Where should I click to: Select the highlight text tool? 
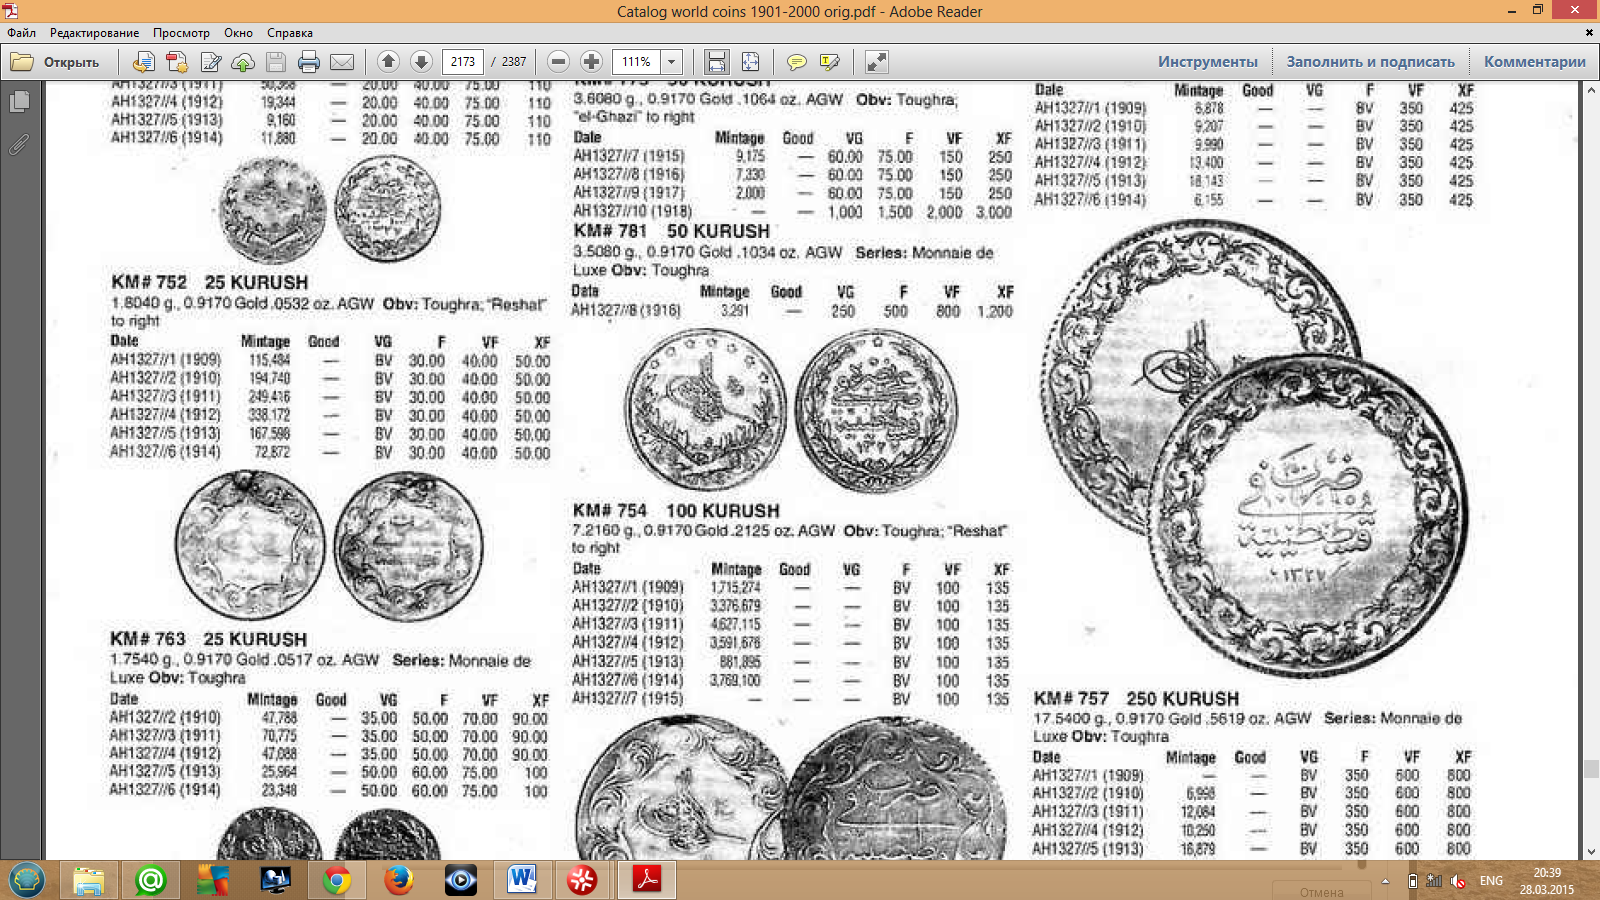pos(829,62)
